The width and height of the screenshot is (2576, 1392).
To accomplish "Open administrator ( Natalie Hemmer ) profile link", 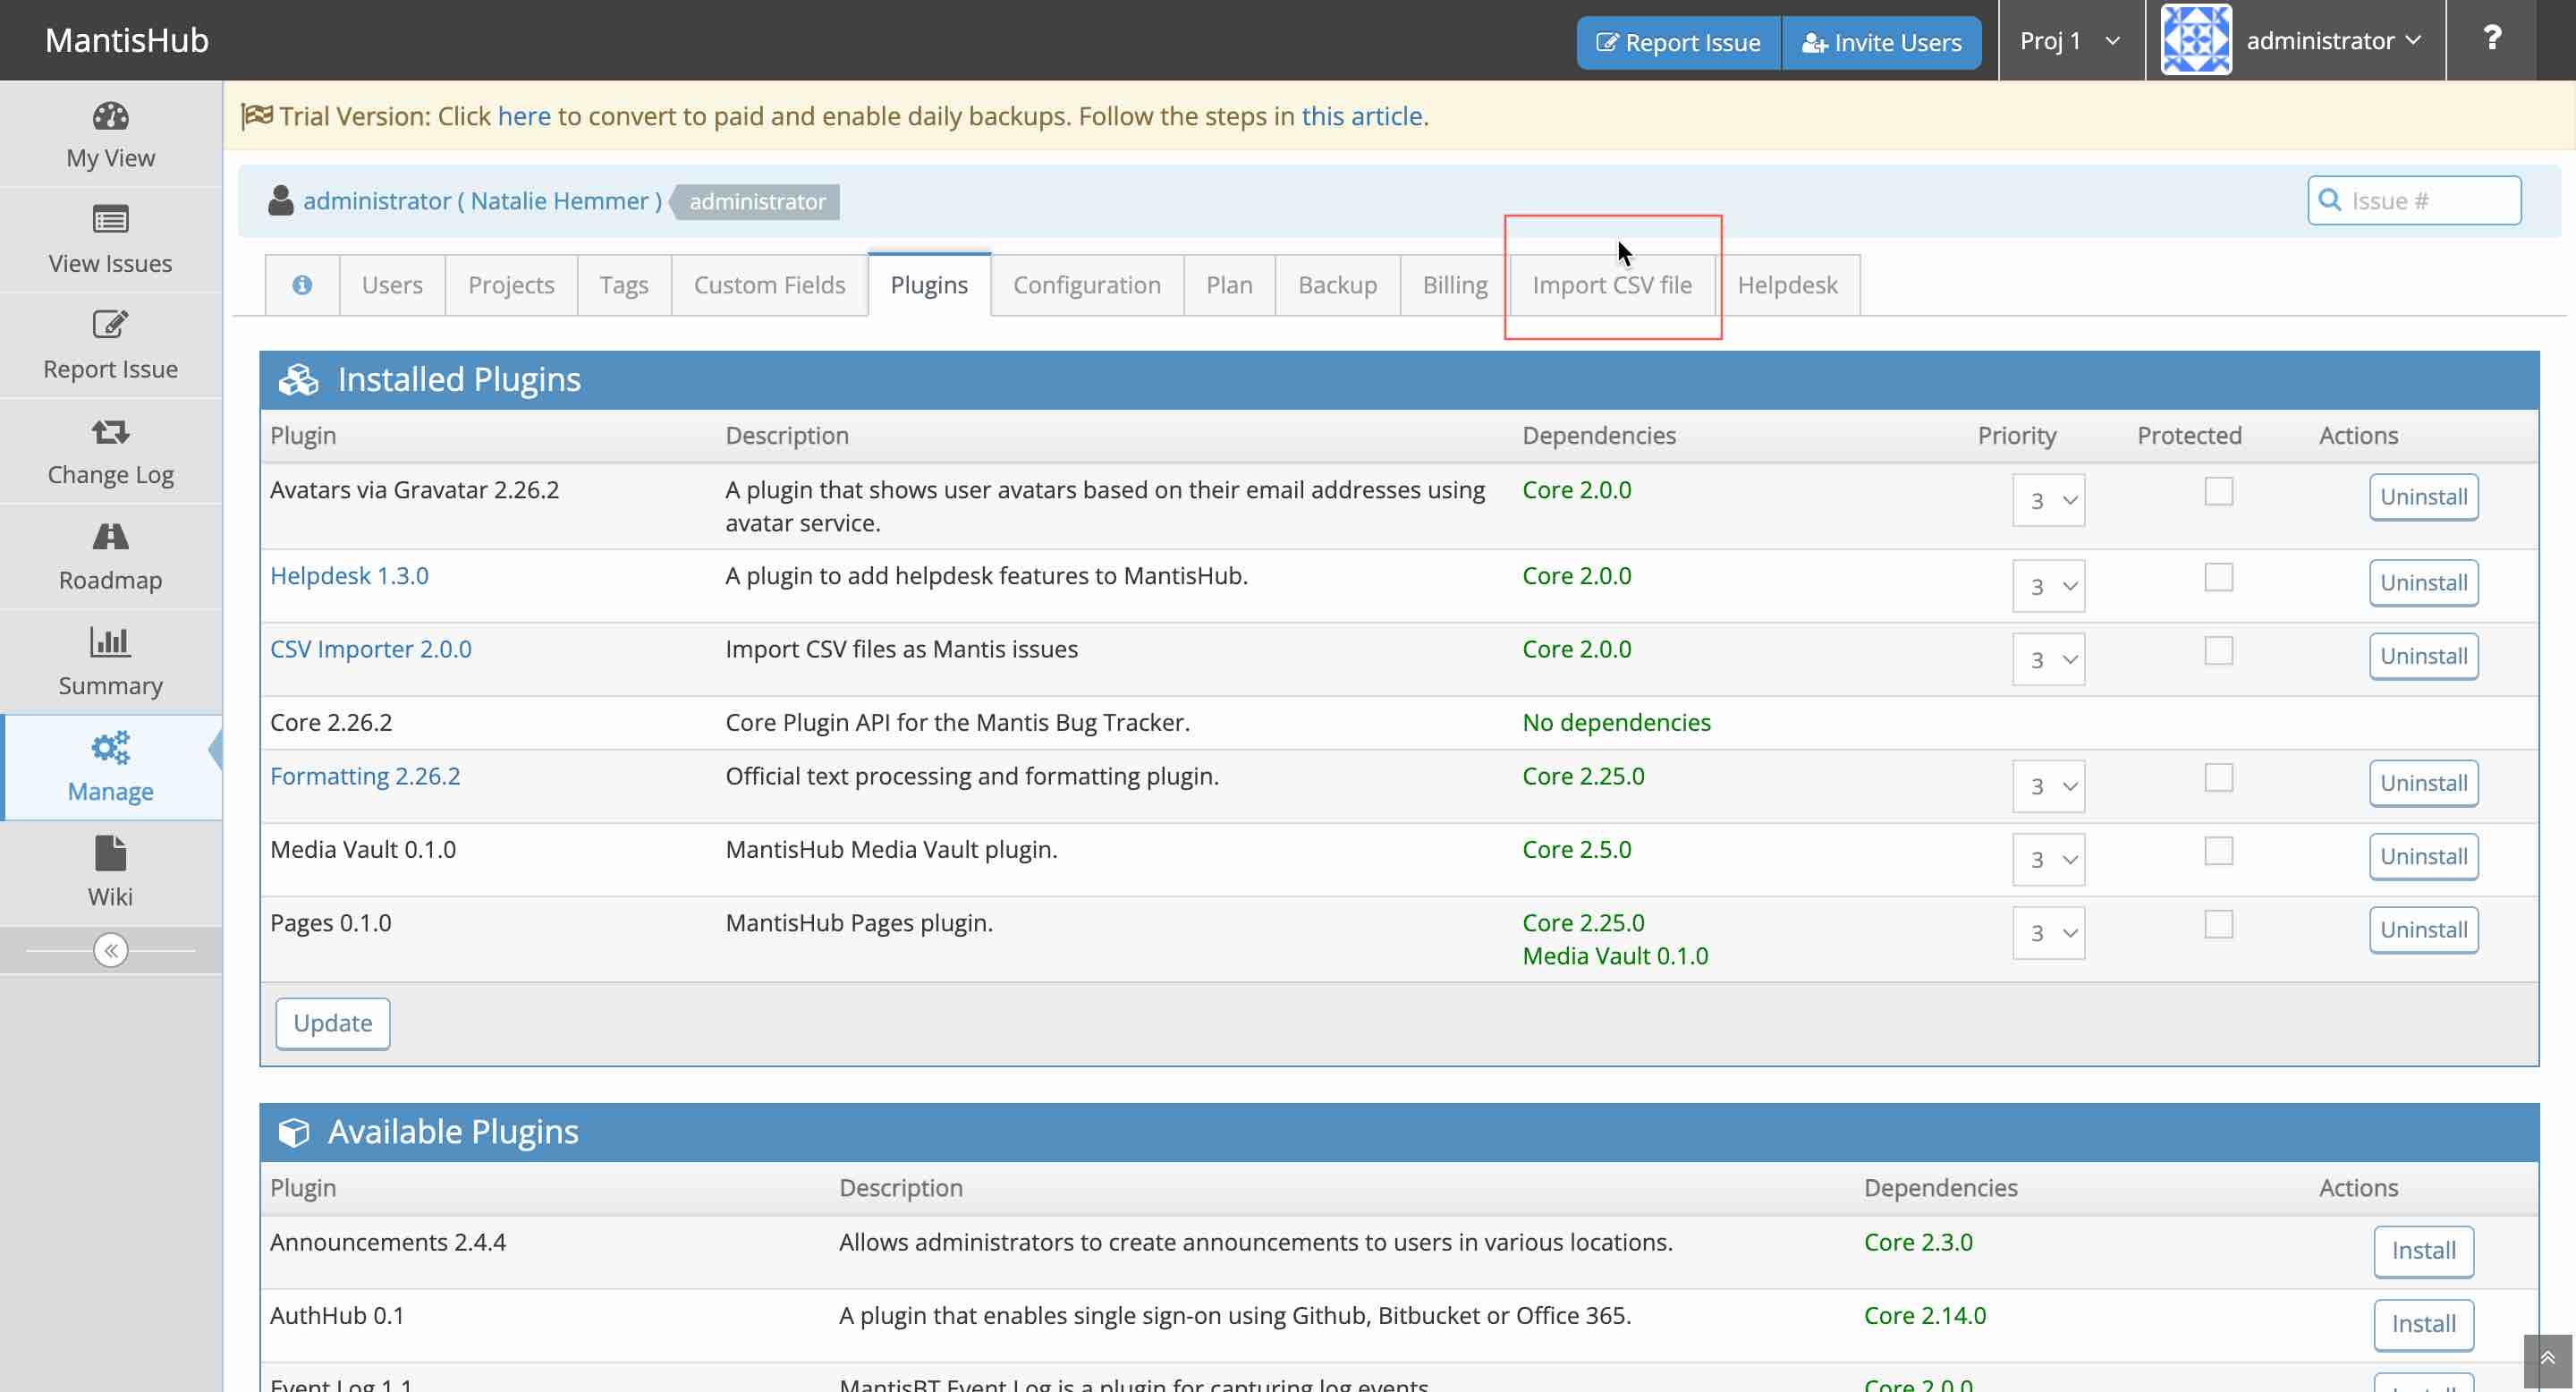I will [482, 201].
